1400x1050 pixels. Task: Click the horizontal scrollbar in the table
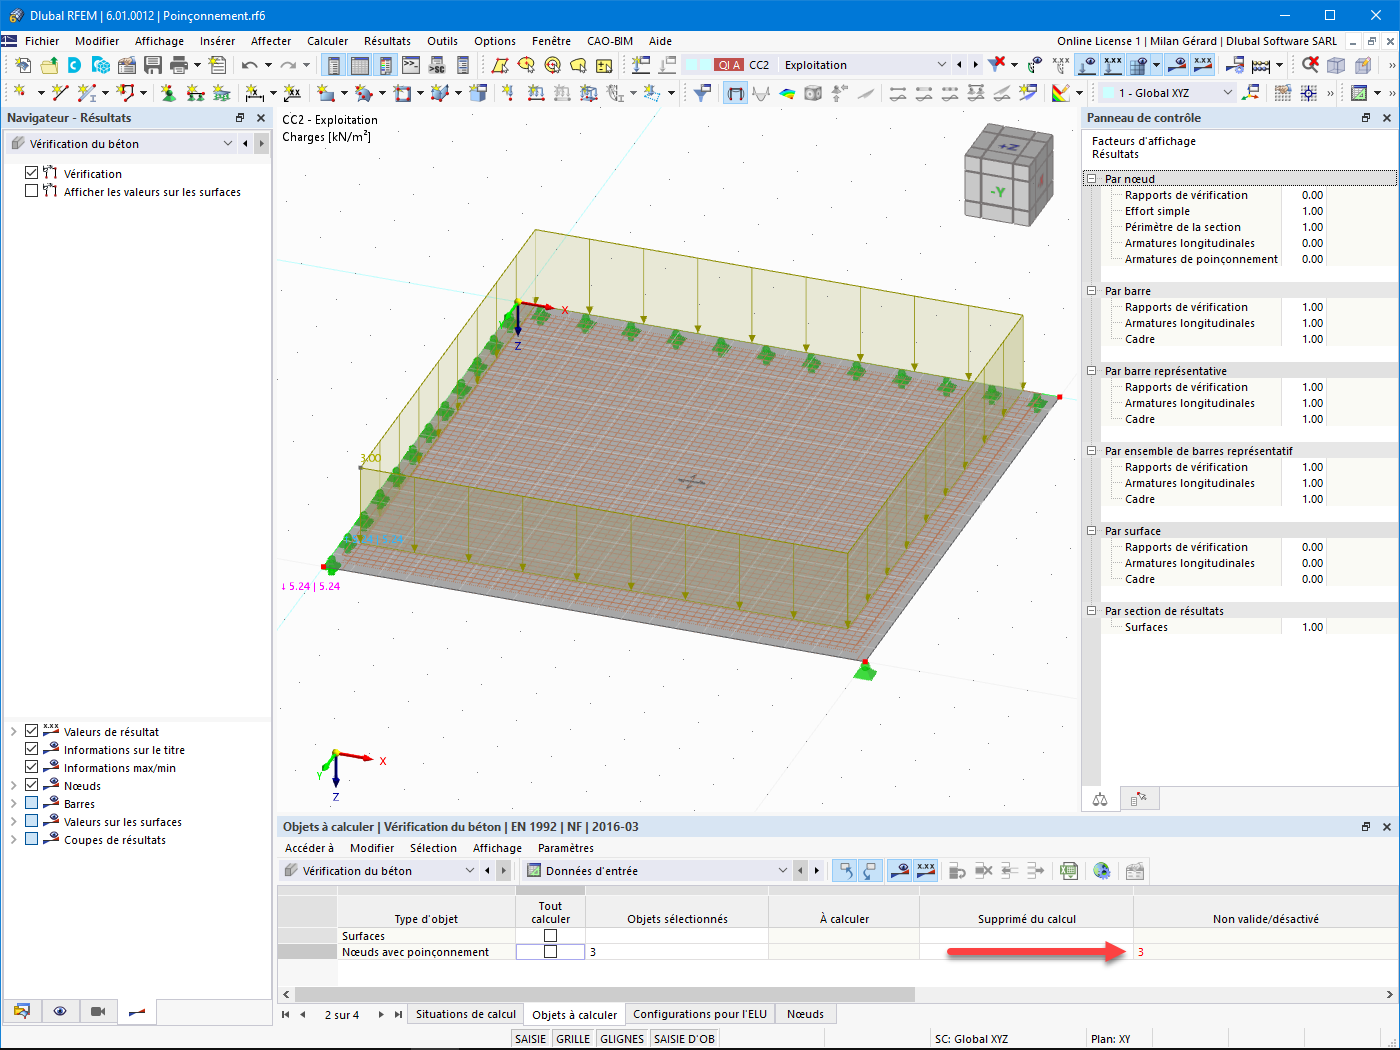[605, 994]
